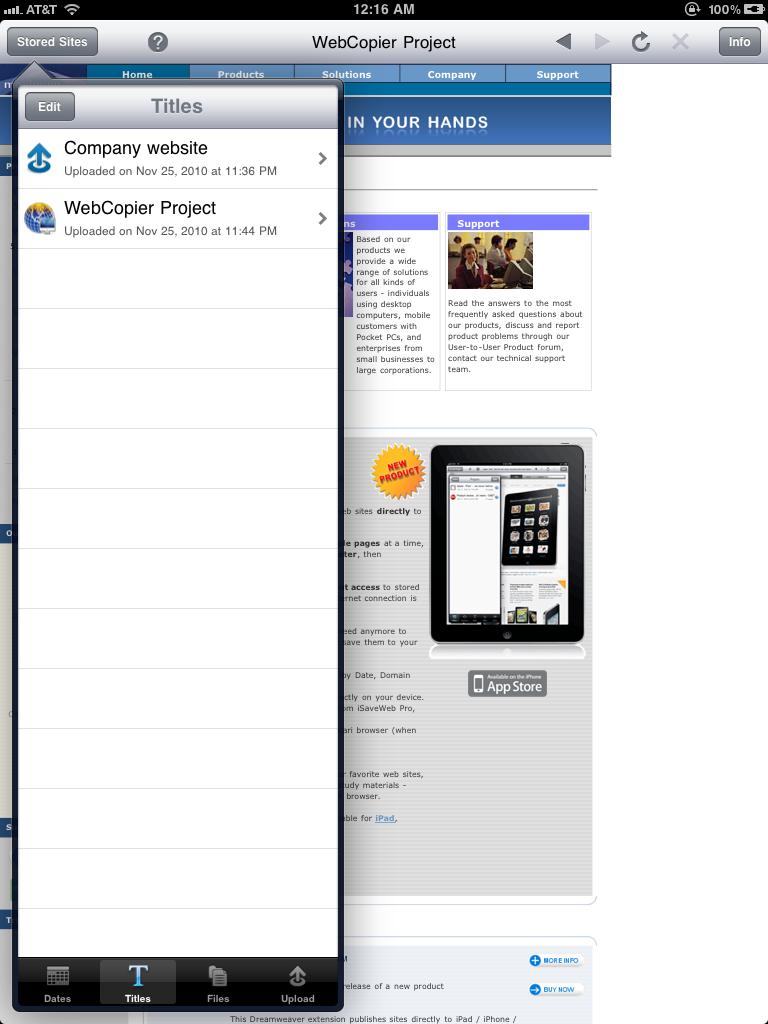Open the Solutions menu on webpage
The width and height of the screenshot is (768, 1024).
point(347,74)
